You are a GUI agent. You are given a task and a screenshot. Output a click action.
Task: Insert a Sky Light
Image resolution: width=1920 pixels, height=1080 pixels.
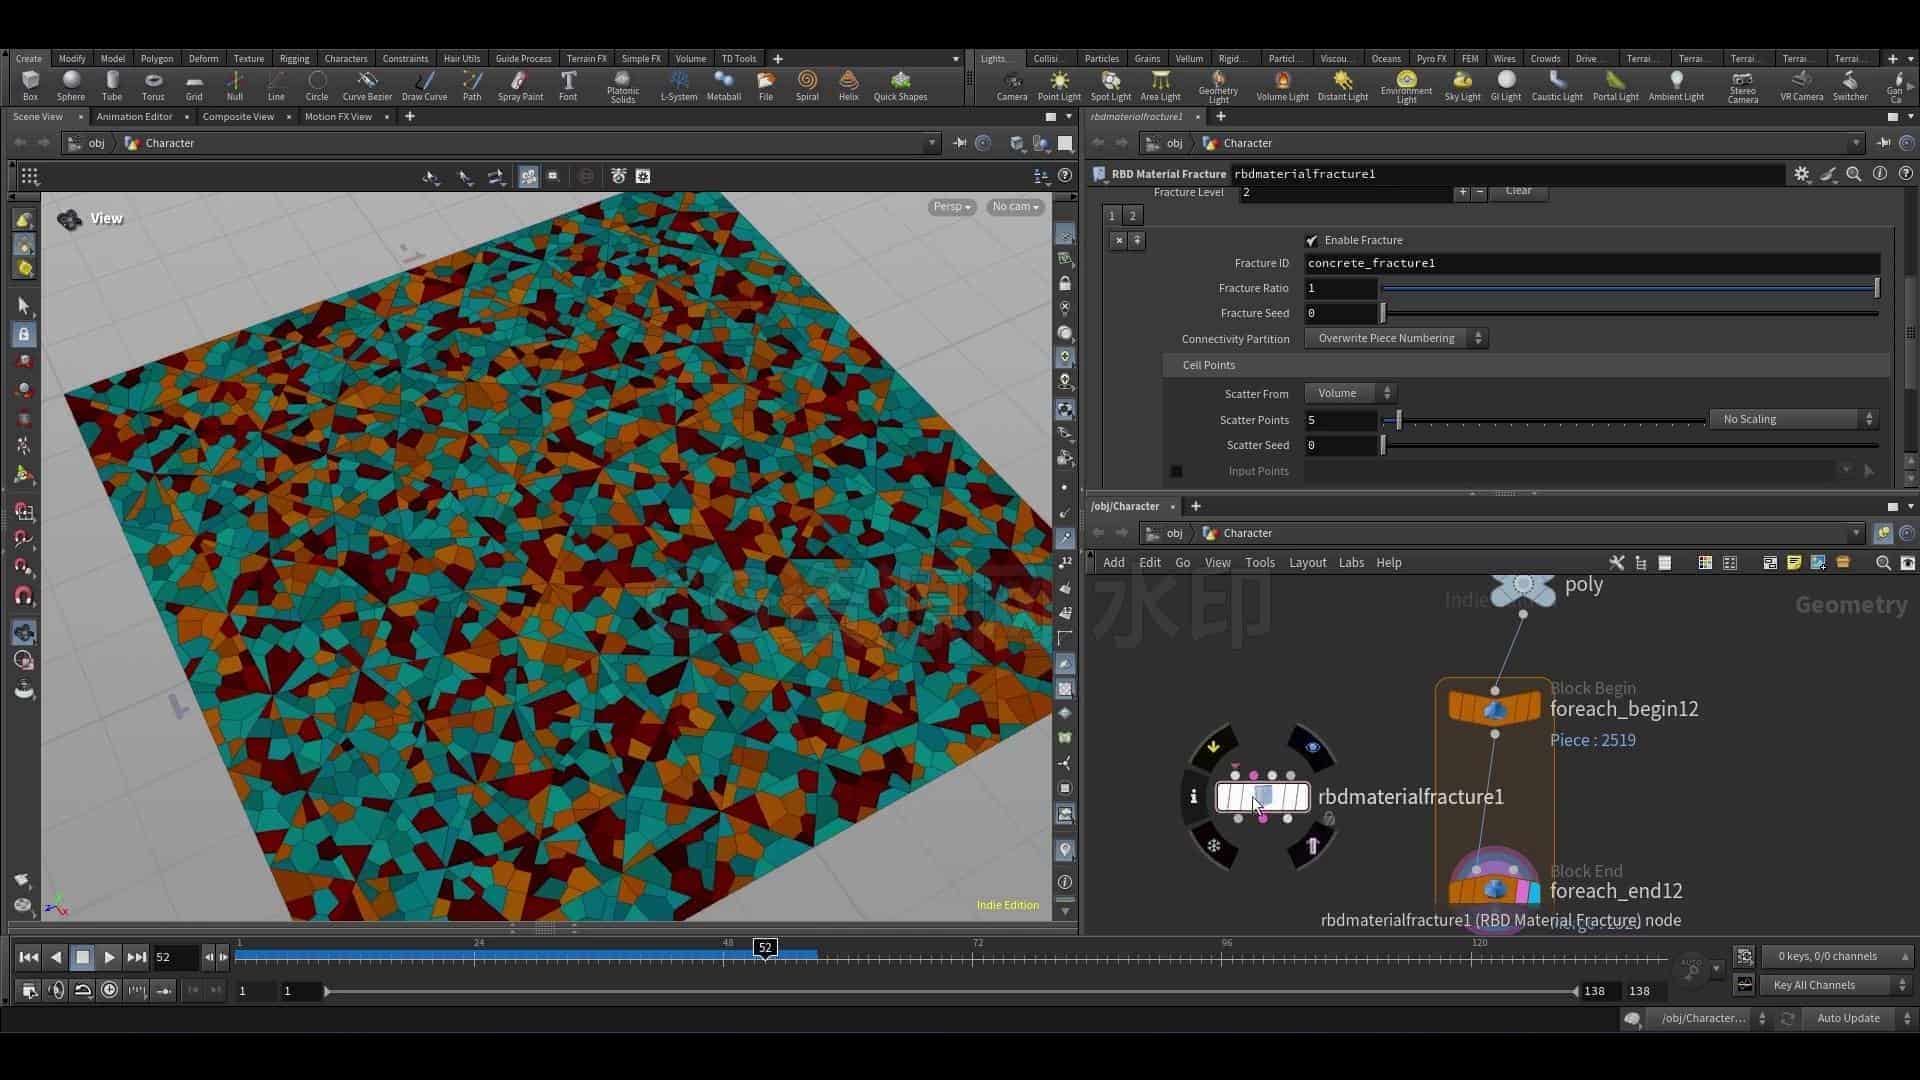[1462, 85]
